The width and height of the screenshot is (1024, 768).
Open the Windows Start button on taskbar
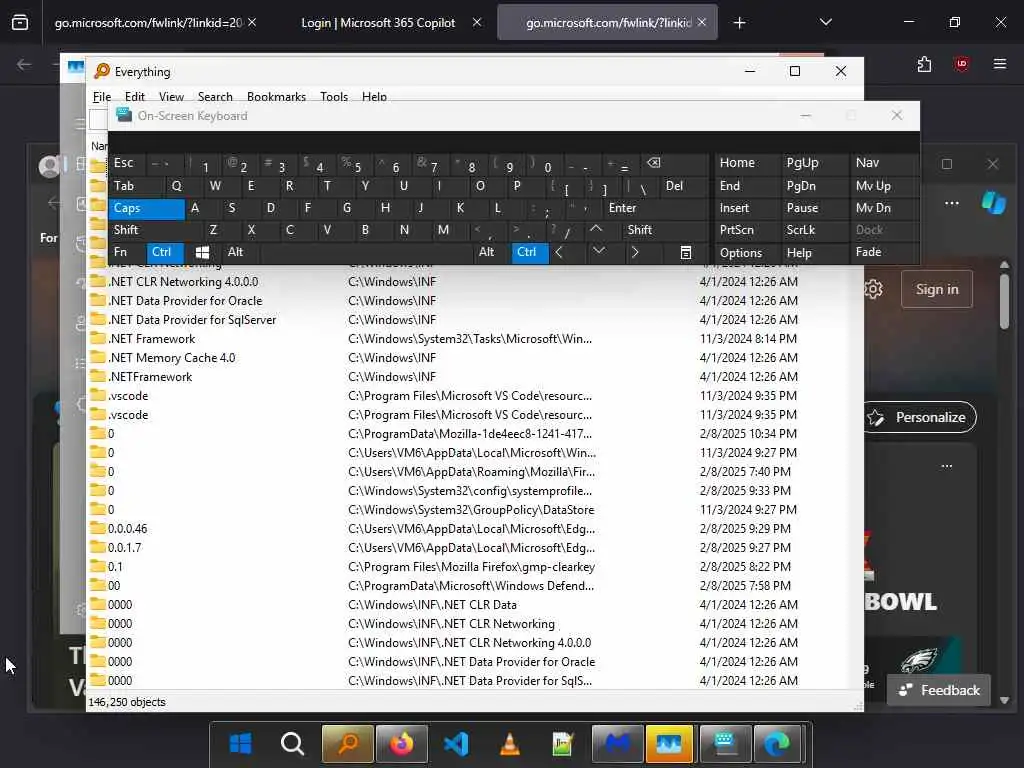[x=240, y=743]
